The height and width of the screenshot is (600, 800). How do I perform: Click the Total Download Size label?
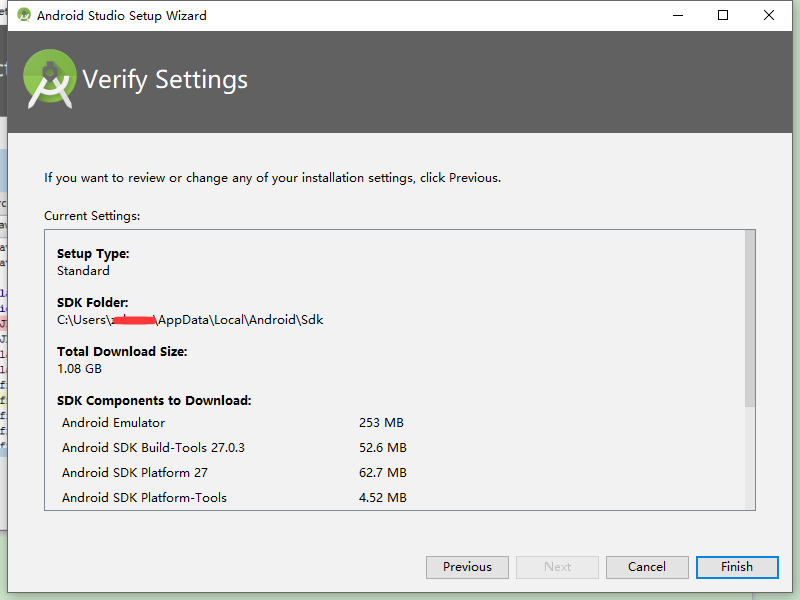click(122, 352)
